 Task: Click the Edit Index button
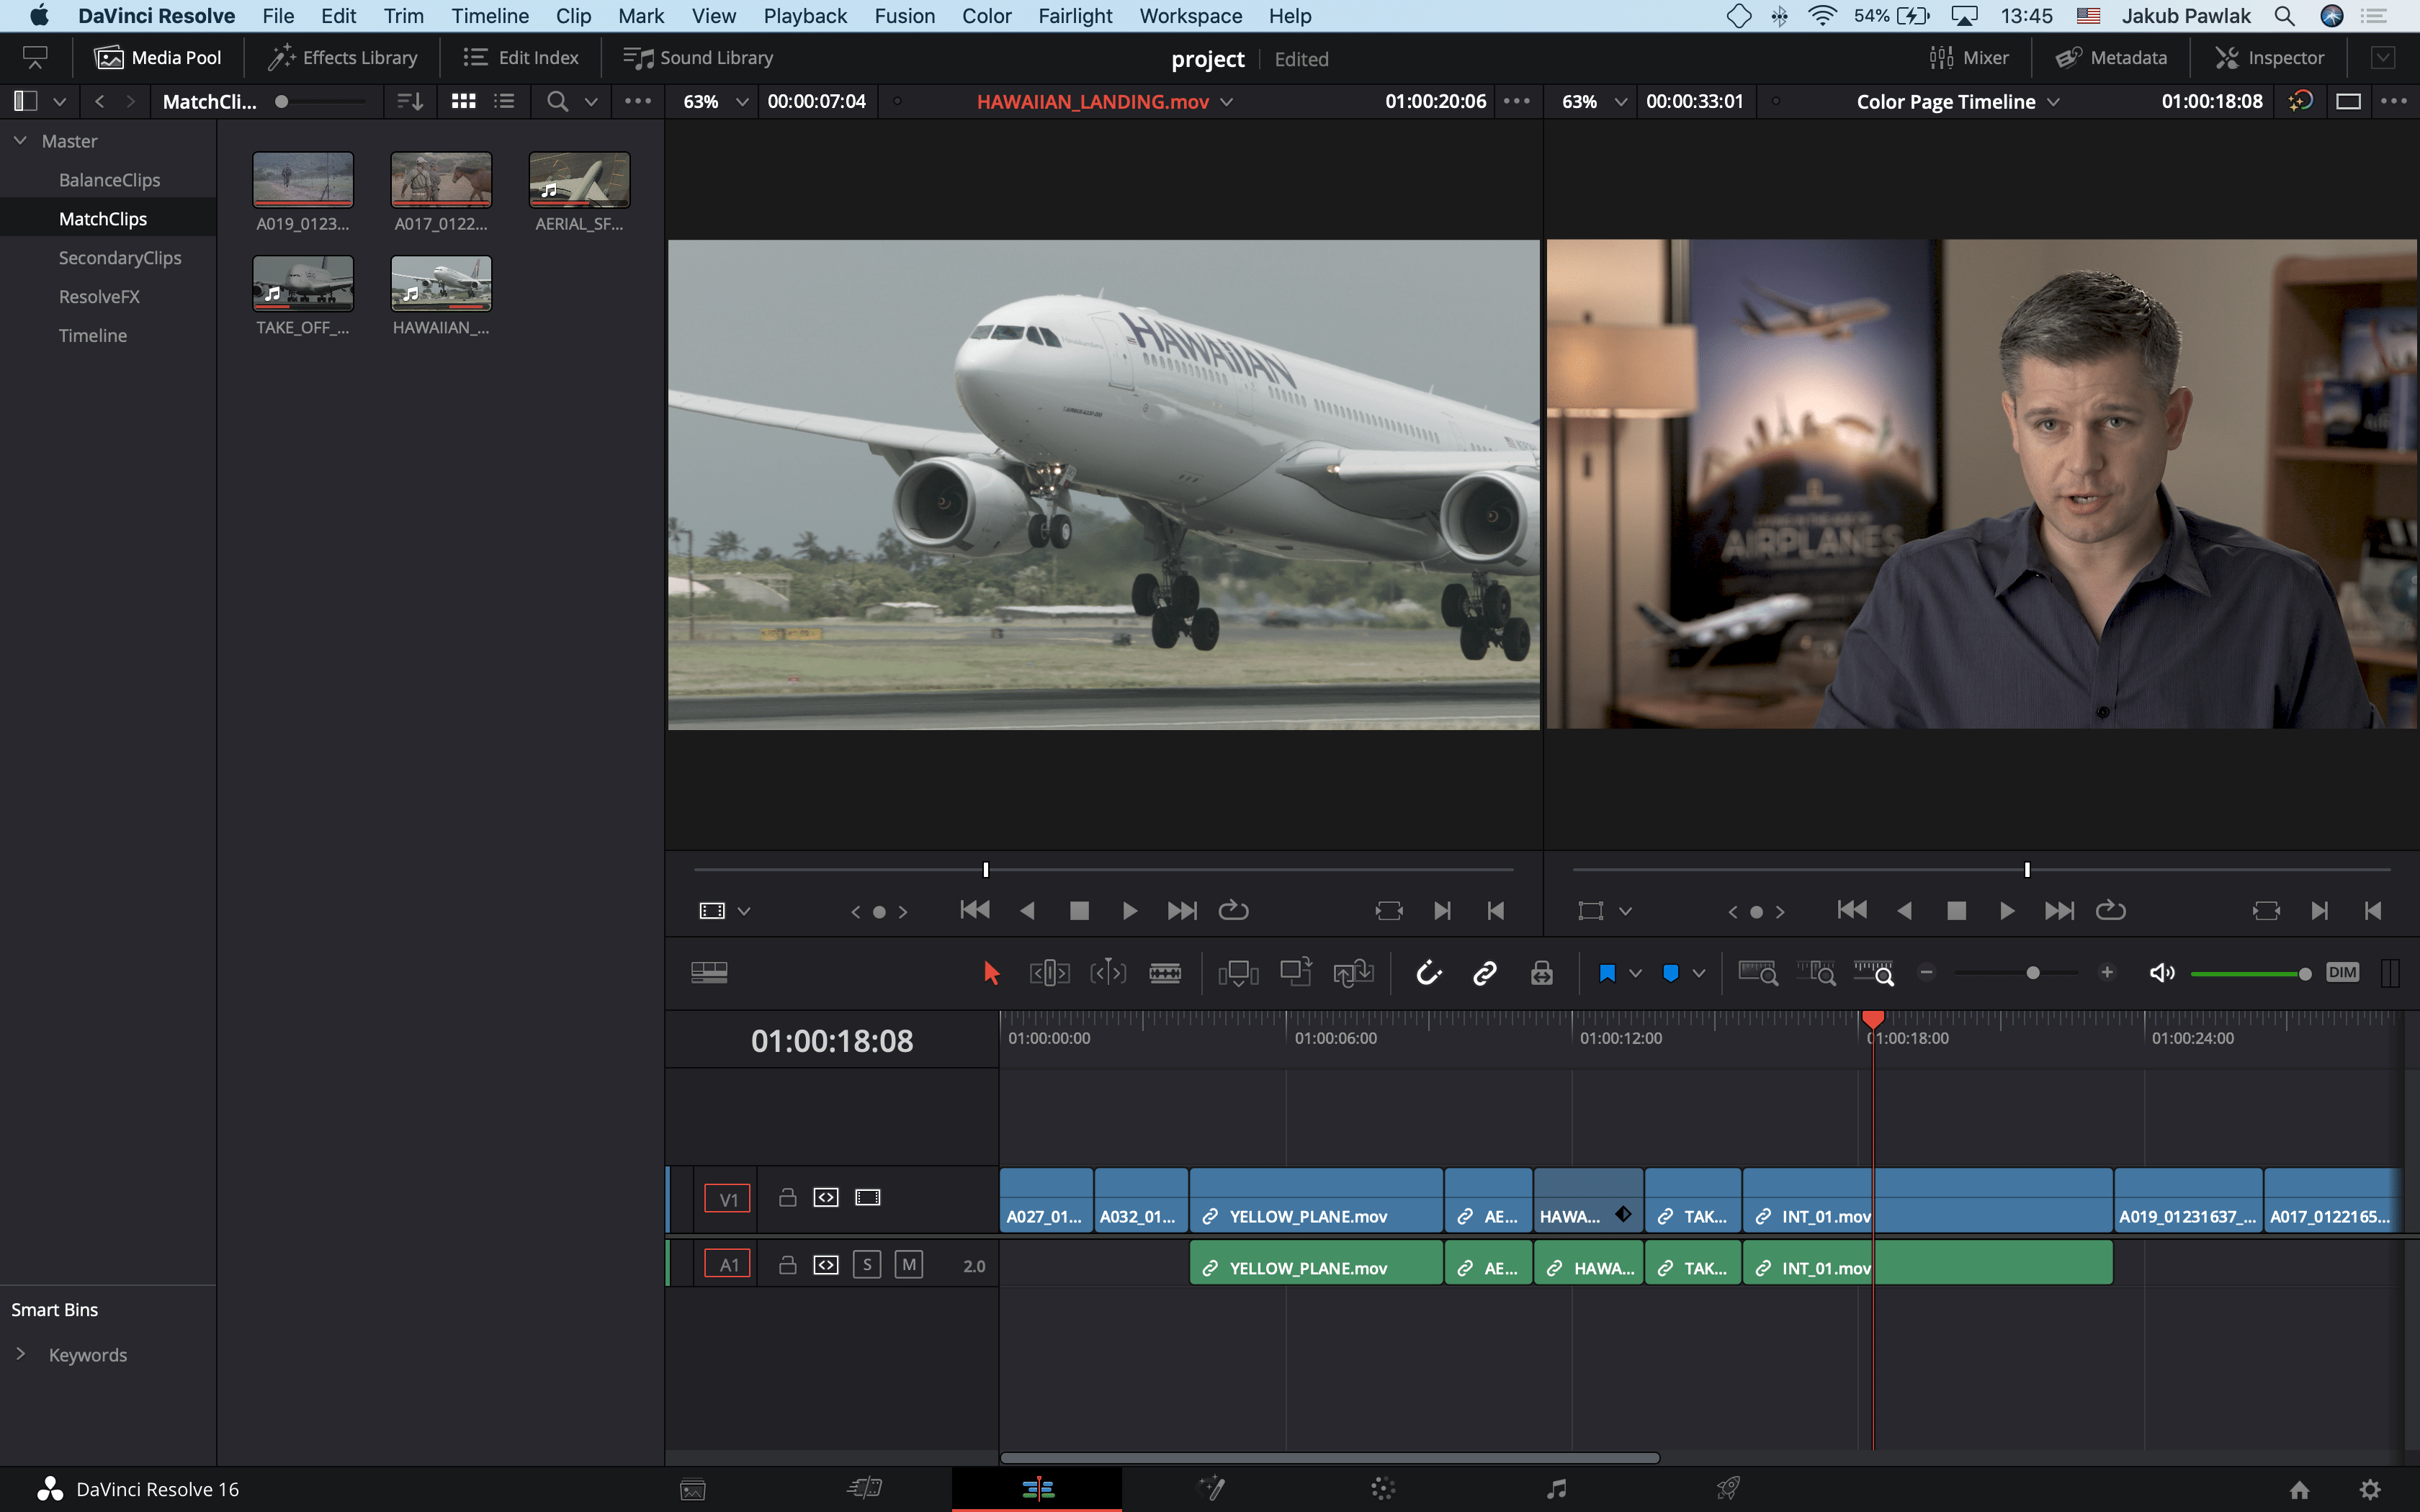coord(523,58)
